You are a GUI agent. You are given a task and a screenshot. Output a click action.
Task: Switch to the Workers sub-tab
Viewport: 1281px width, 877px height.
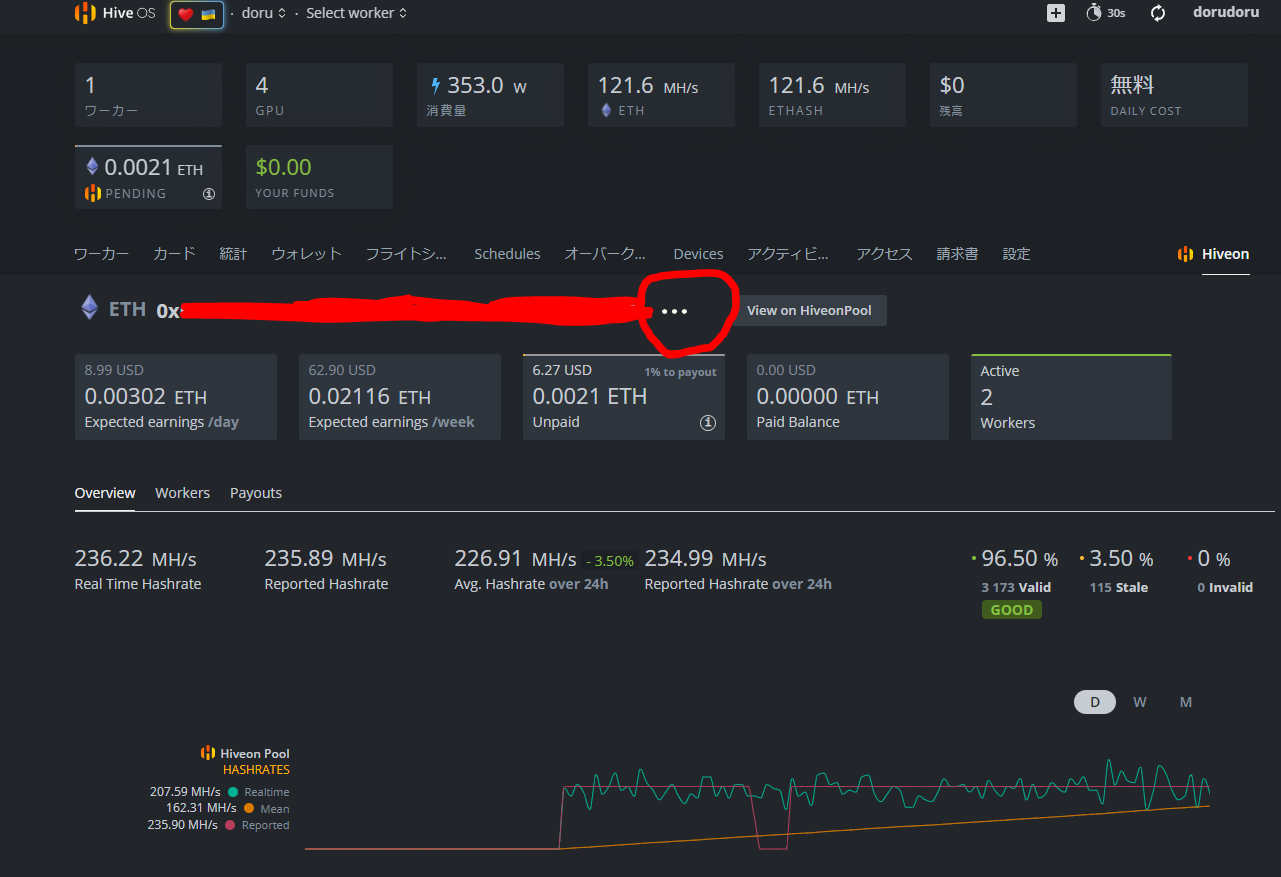182,493
